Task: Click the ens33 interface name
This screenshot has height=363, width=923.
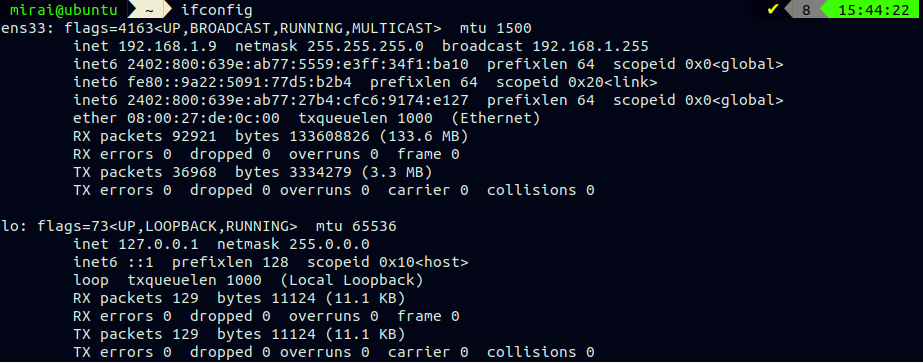Action: (x=24, y=28)
